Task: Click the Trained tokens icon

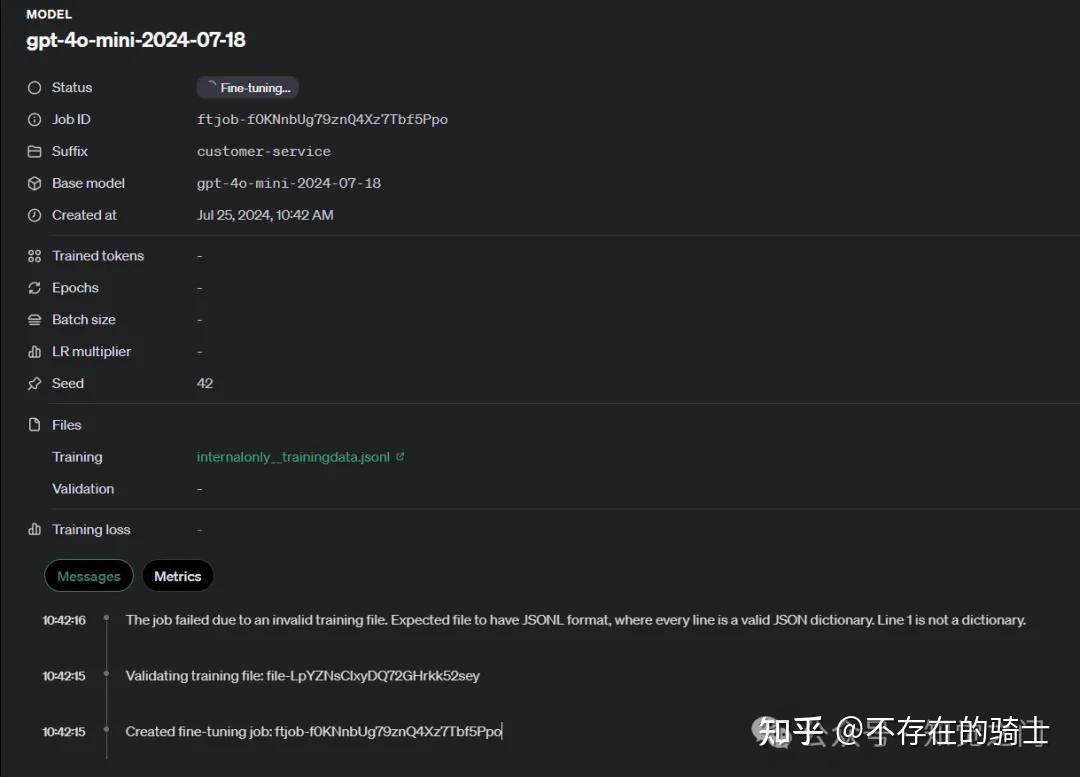Action: tap(34, 256)
